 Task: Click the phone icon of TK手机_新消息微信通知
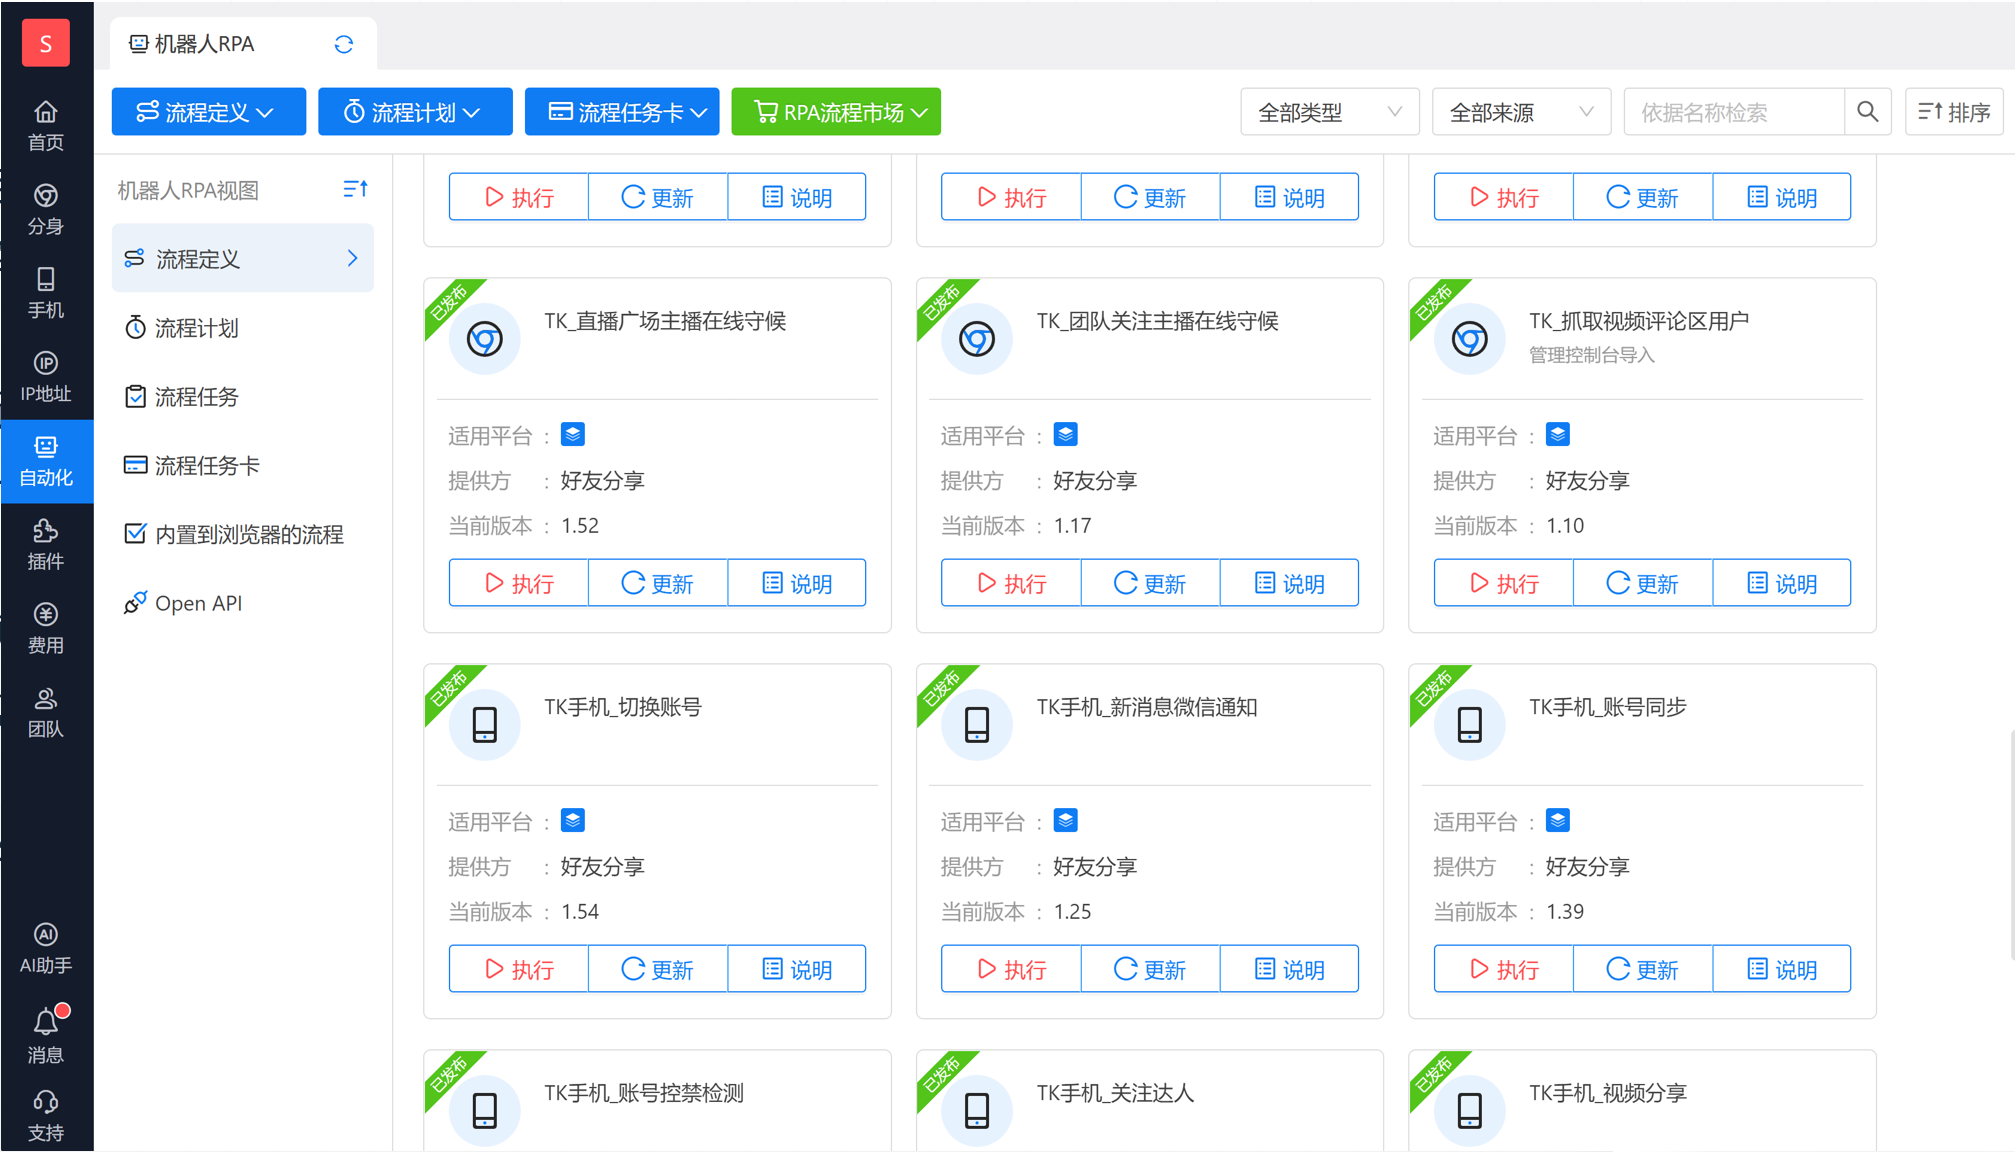[977, 725]
